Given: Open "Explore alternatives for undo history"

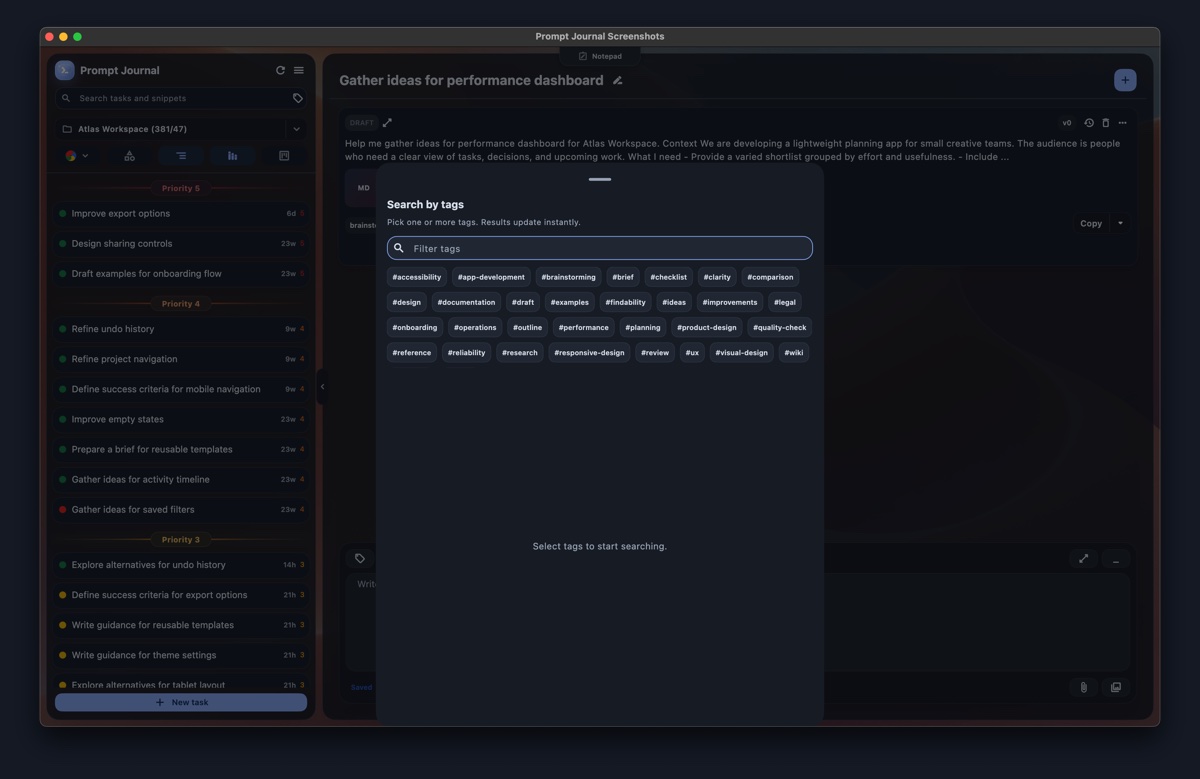Looking at the screenshot, I should [181, 565].
